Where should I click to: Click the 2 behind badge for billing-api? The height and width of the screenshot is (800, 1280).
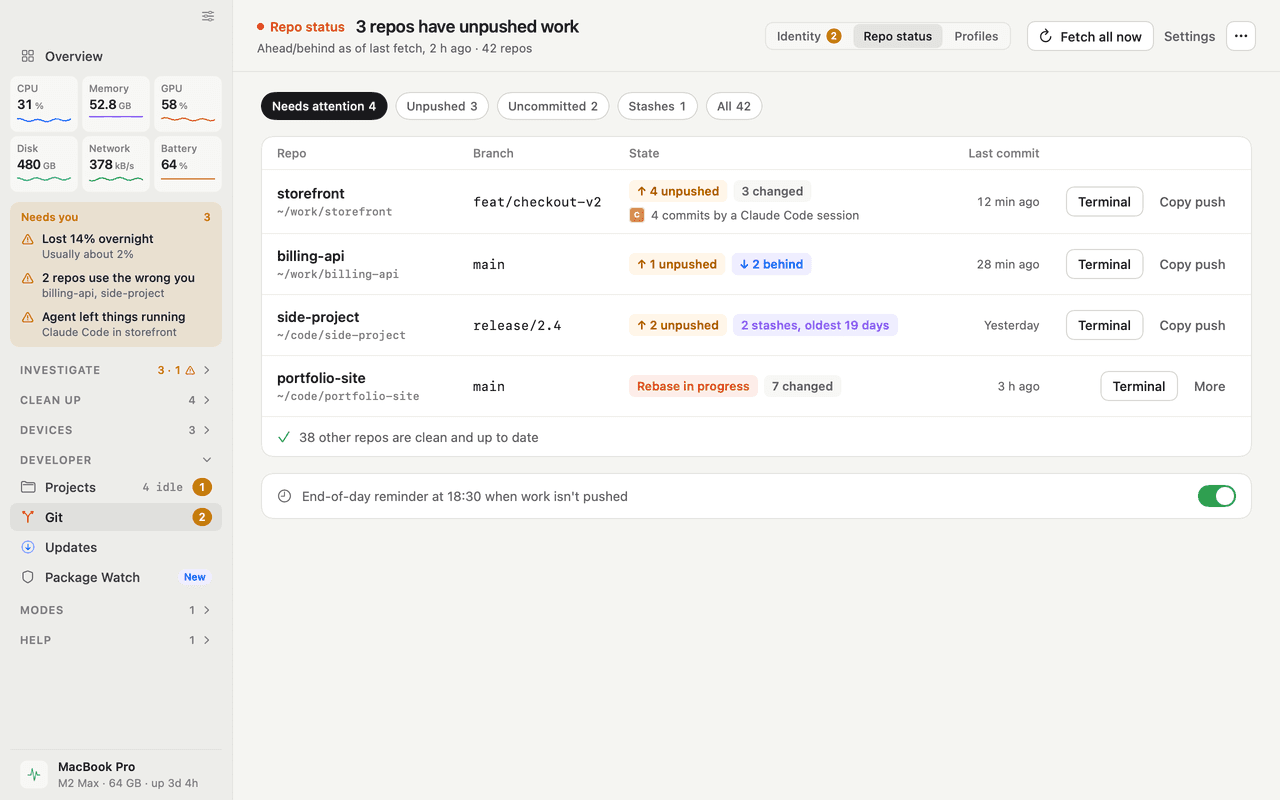771,264
